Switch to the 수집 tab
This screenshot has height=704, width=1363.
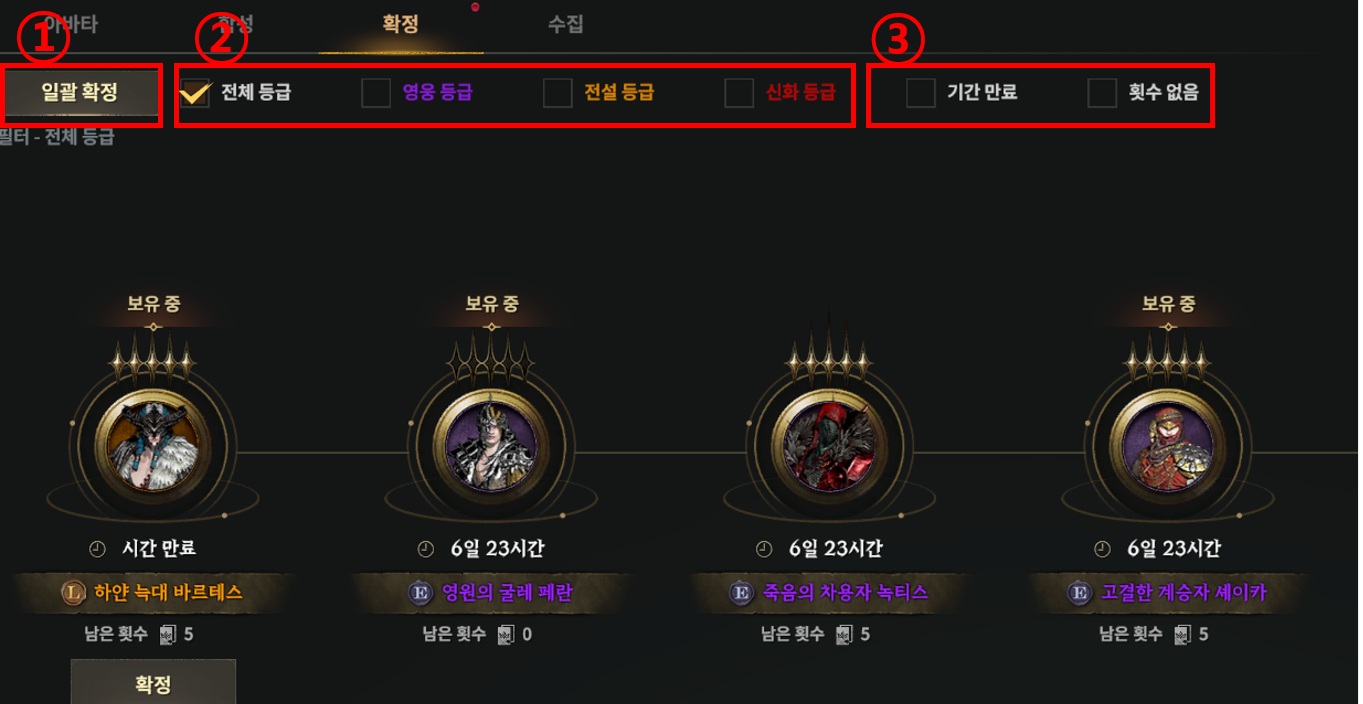[x=565, y=24]
